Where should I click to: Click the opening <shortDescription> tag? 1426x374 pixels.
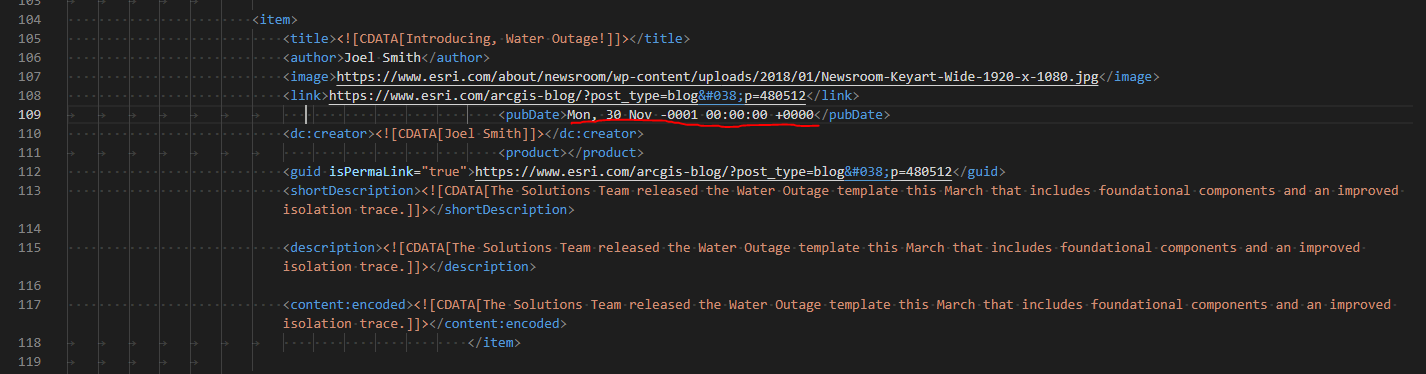(x=348, y=190)
